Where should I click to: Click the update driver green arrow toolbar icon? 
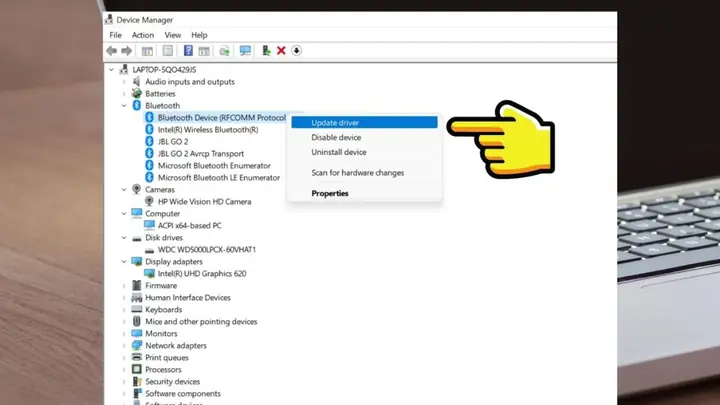(266, 51)
